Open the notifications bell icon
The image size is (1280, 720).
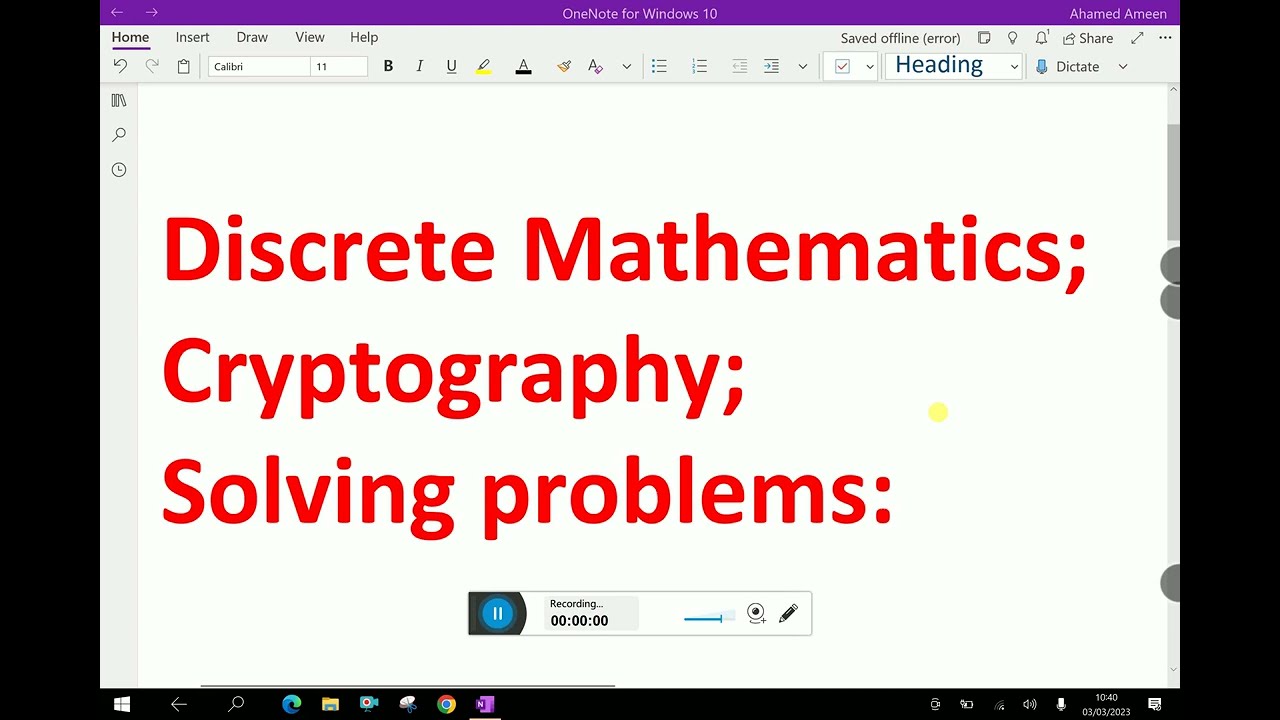tap(1041, 38)
